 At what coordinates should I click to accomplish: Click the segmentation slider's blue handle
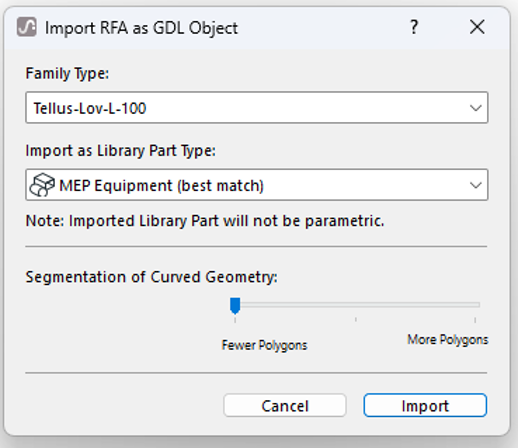click(x=235, y=306)
